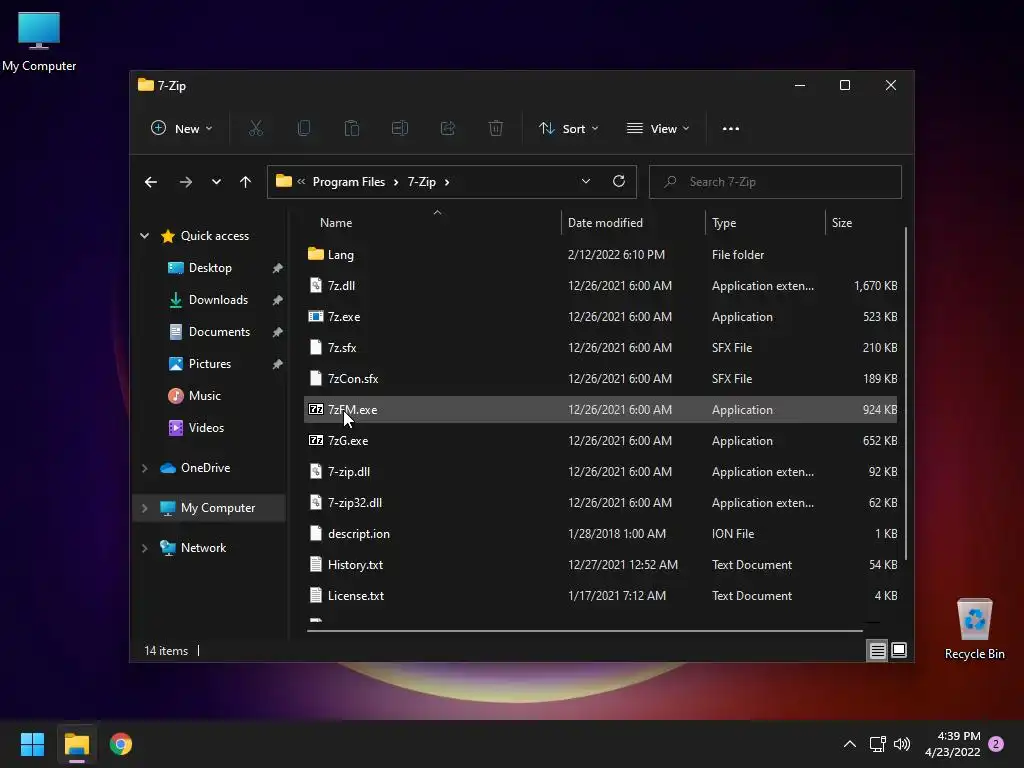Select the 7zCon.sfx file name
The image size is (1024, 768).
point(353,379)
